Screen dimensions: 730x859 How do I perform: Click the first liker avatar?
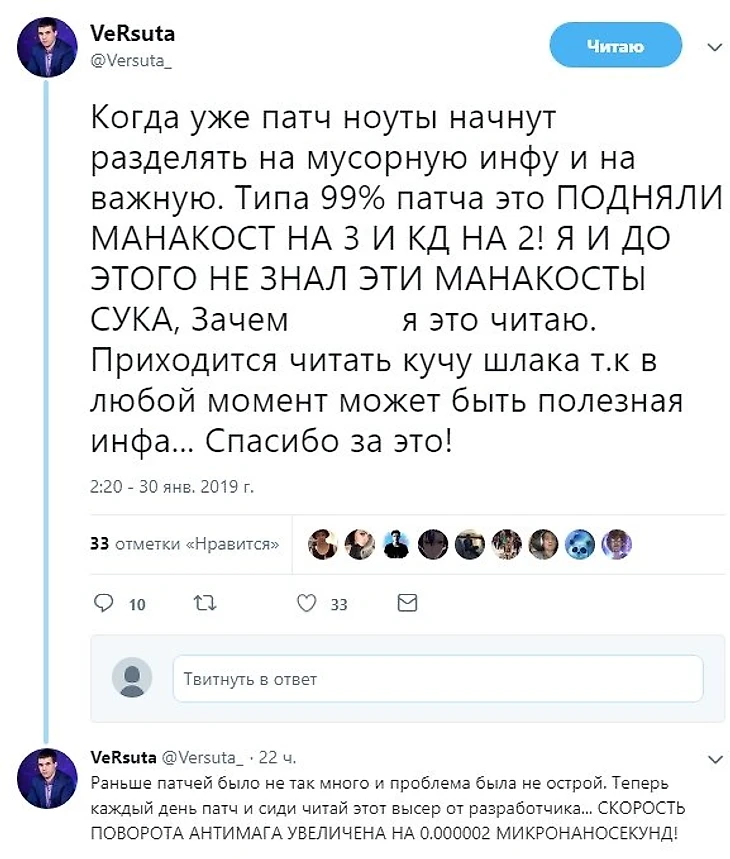(321, 543)
